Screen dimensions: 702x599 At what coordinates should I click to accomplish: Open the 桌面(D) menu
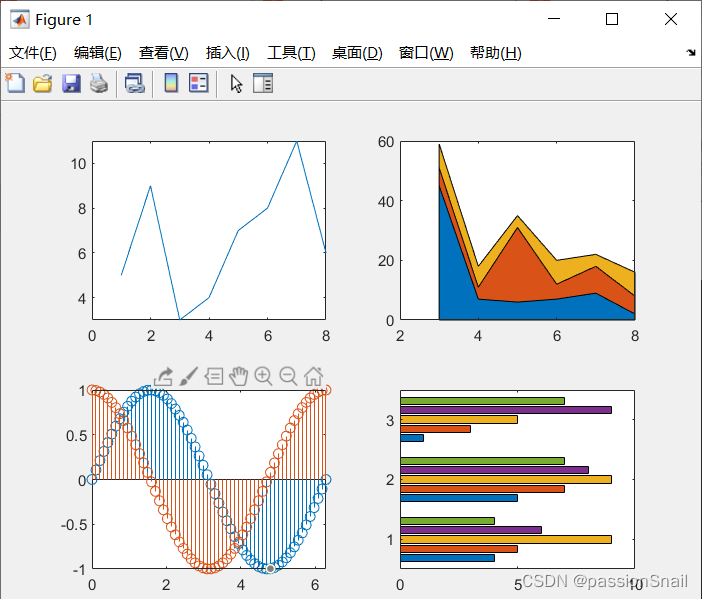click(x=357, y=53)
